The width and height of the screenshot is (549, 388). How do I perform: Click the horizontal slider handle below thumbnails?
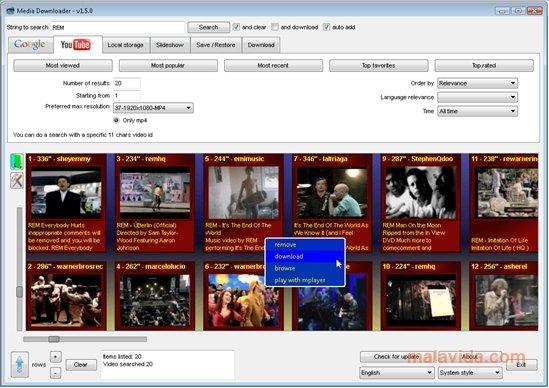tap(54, 339)
